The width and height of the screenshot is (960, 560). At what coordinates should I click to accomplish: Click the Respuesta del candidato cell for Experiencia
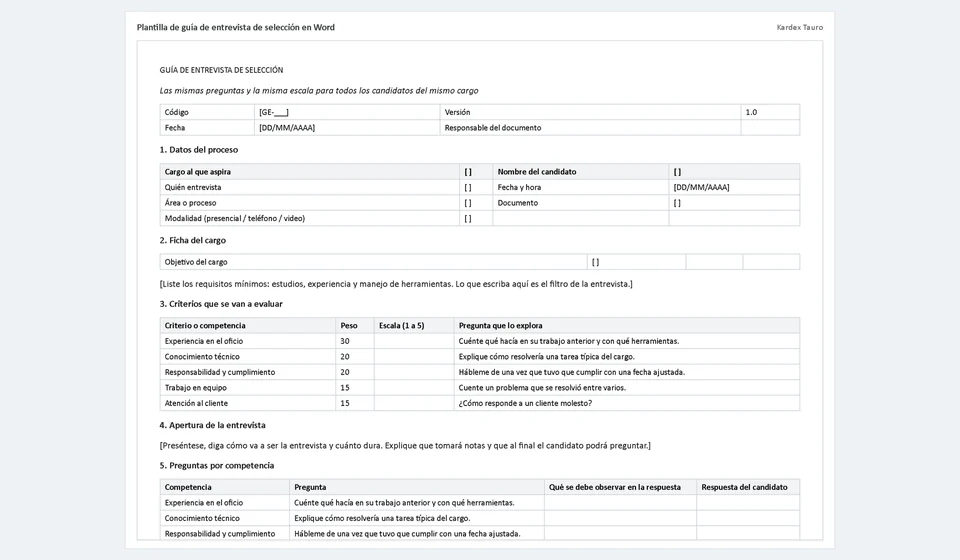748,502
